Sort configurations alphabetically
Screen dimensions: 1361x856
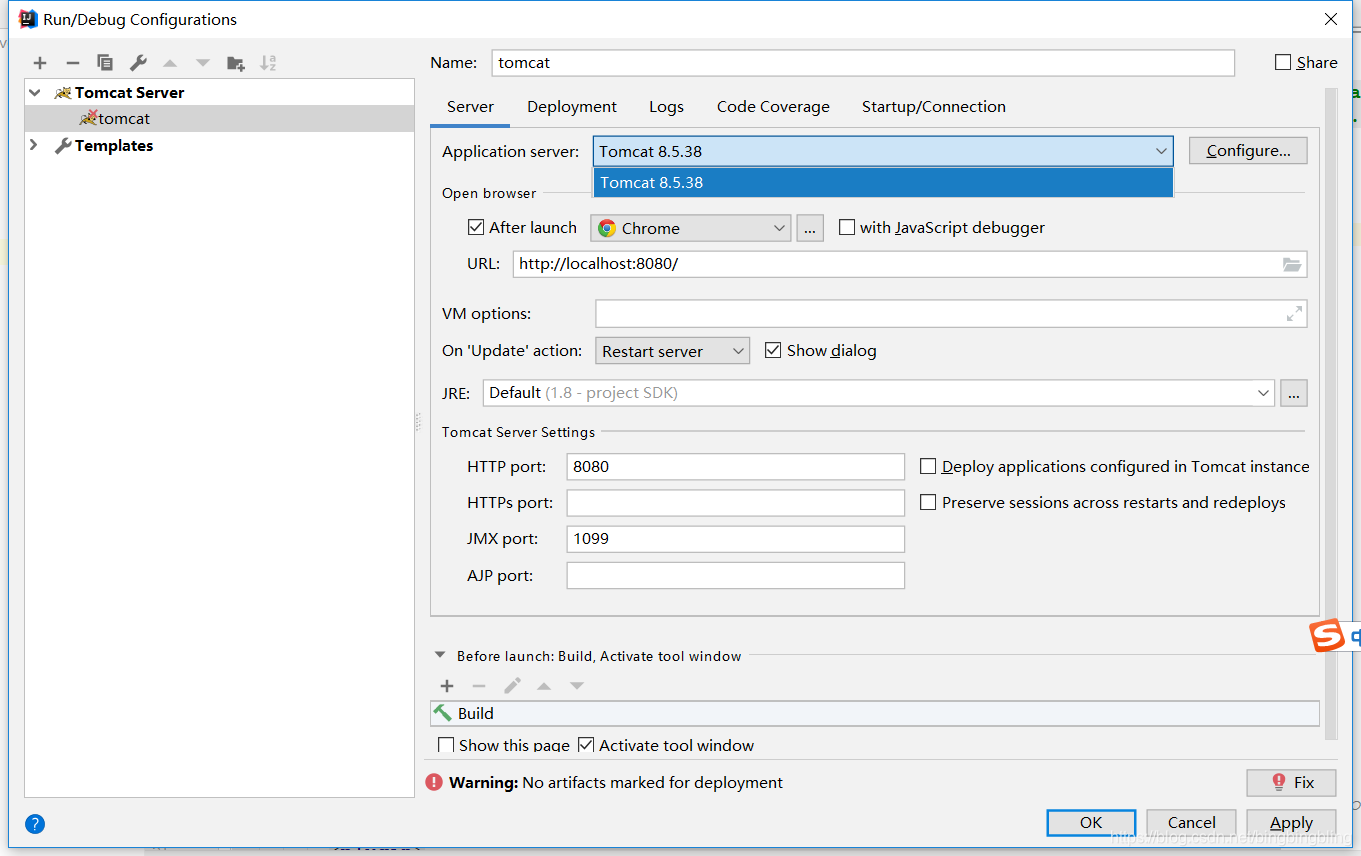pyautogui.click(x=268, y=63)
